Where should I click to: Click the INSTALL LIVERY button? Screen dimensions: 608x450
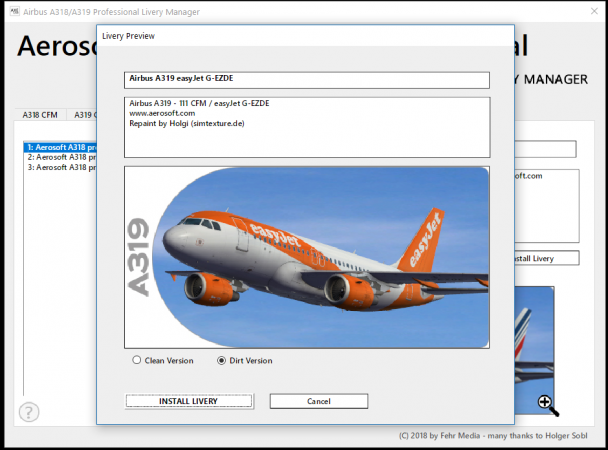[x=189, y=401]
